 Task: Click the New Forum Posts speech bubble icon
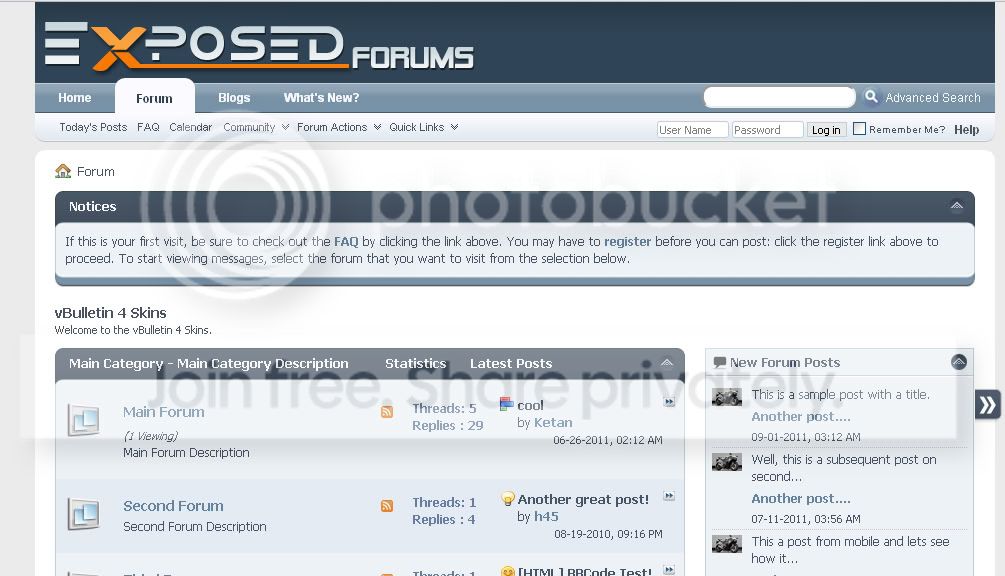click(x=720, y=362)
